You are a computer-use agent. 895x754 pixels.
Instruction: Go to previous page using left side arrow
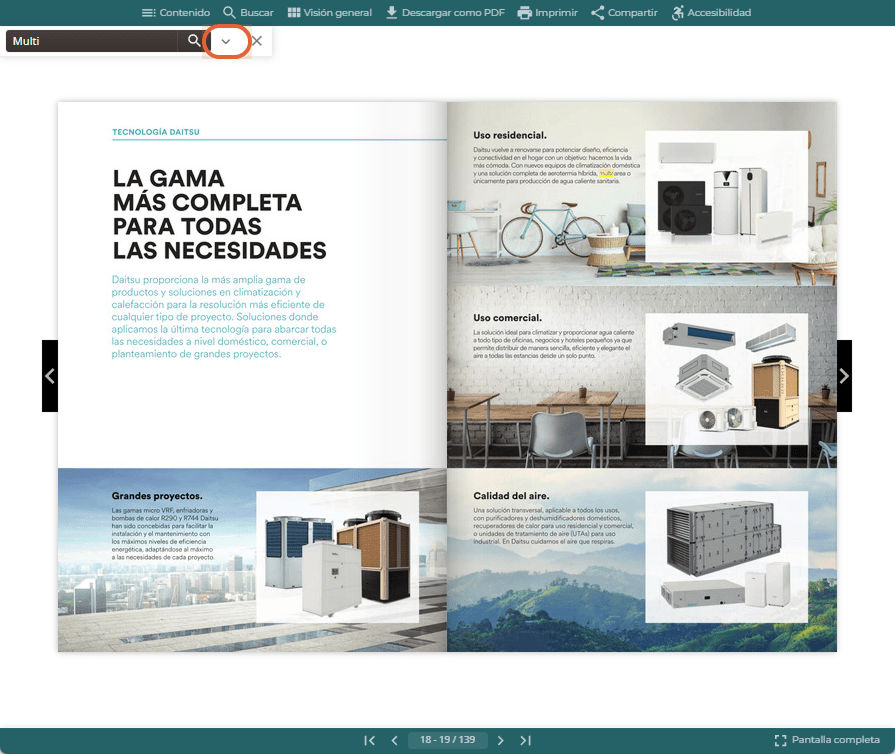(x=50, y=376)
